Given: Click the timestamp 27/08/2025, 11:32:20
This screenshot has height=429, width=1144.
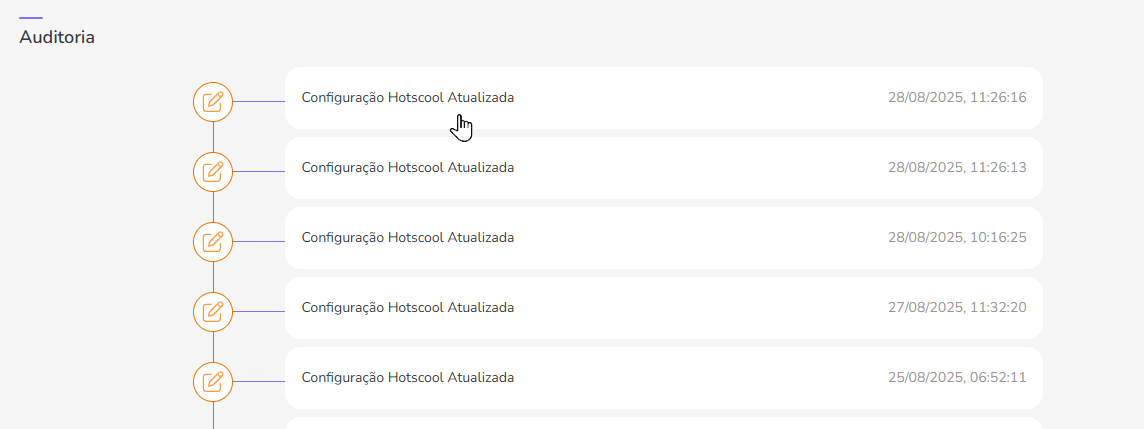Looking at the screenshot, I should click(x=957, y=308).
